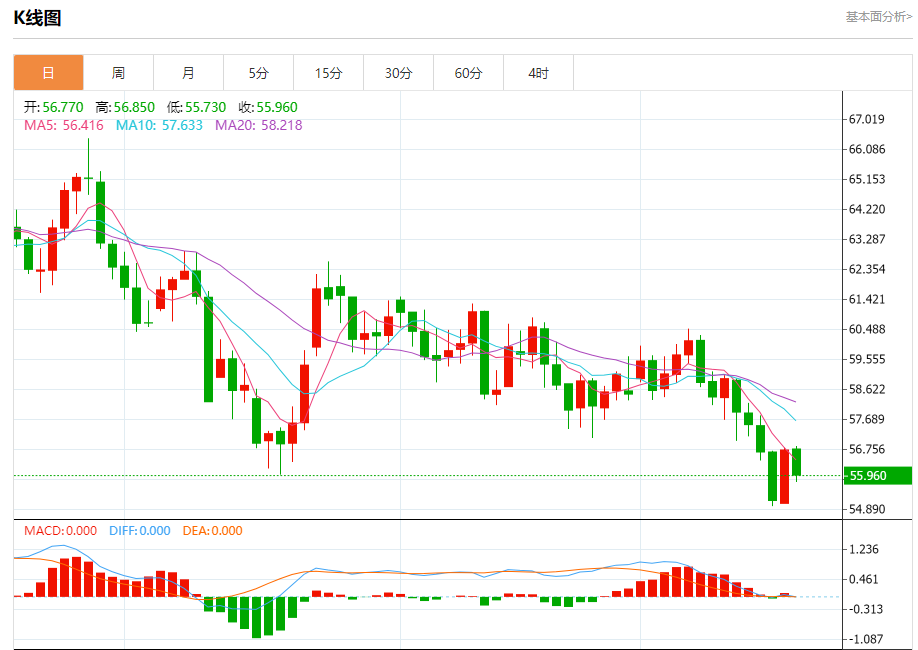Switch to the 月 monthly tab
This screenshot has height=650, width=918.
[x=188, y=73]
